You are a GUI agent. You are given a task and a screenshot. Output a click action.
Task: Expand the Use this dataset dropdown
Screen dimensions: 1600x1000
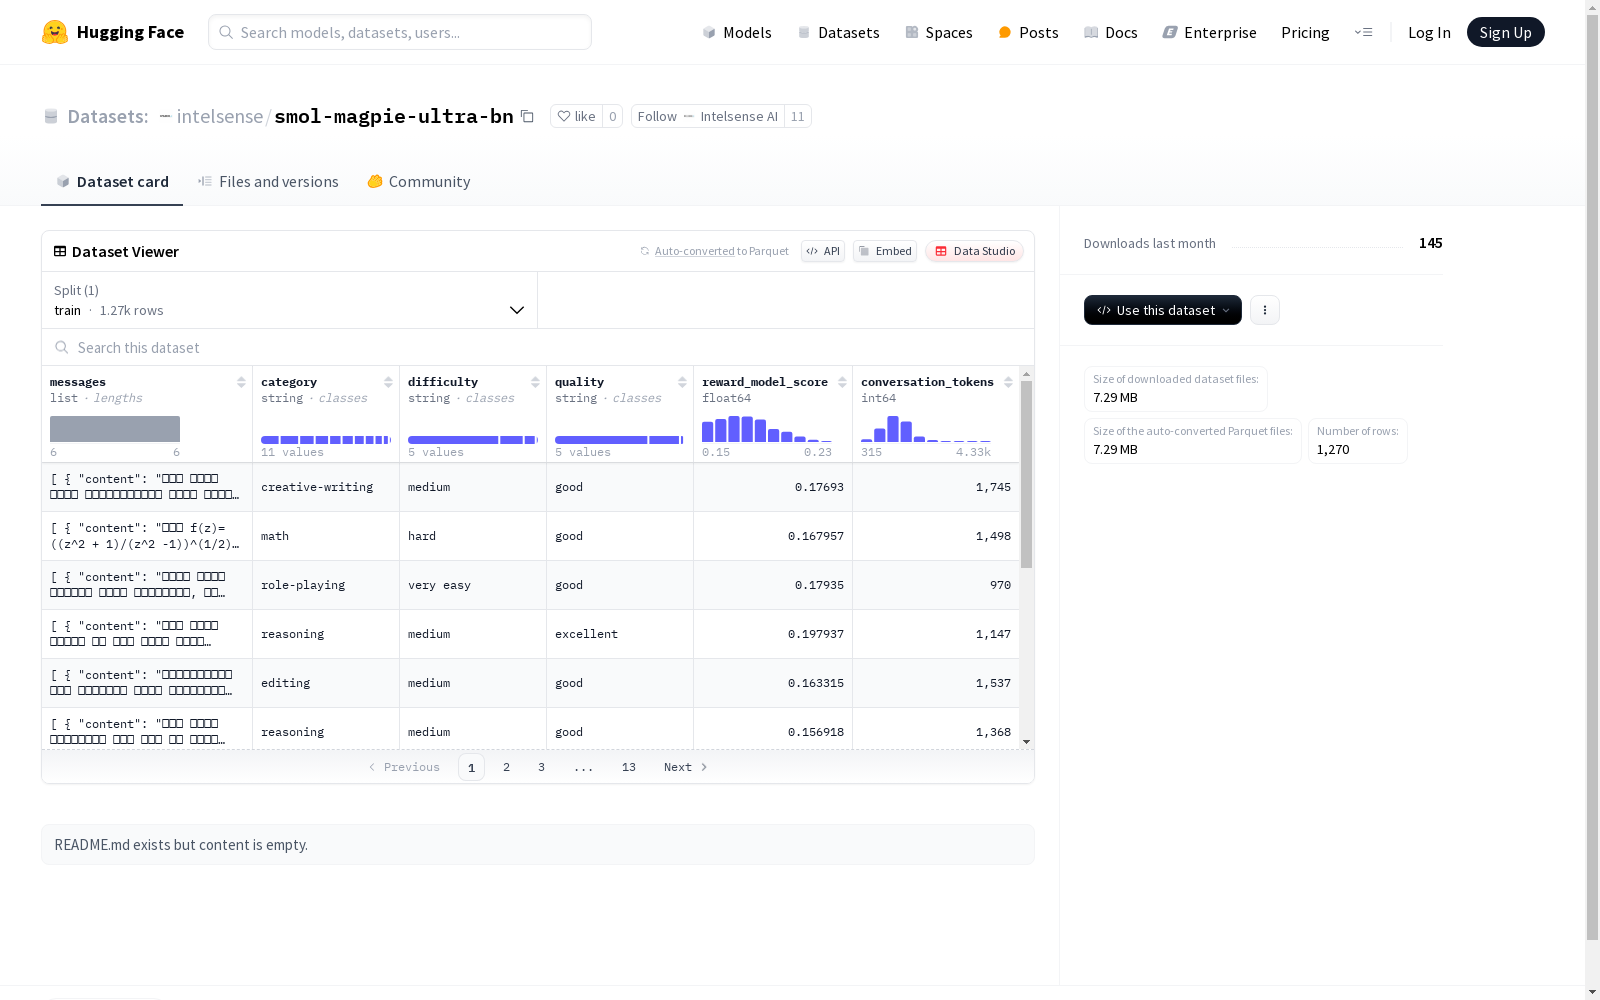(x=1163, y=310)
